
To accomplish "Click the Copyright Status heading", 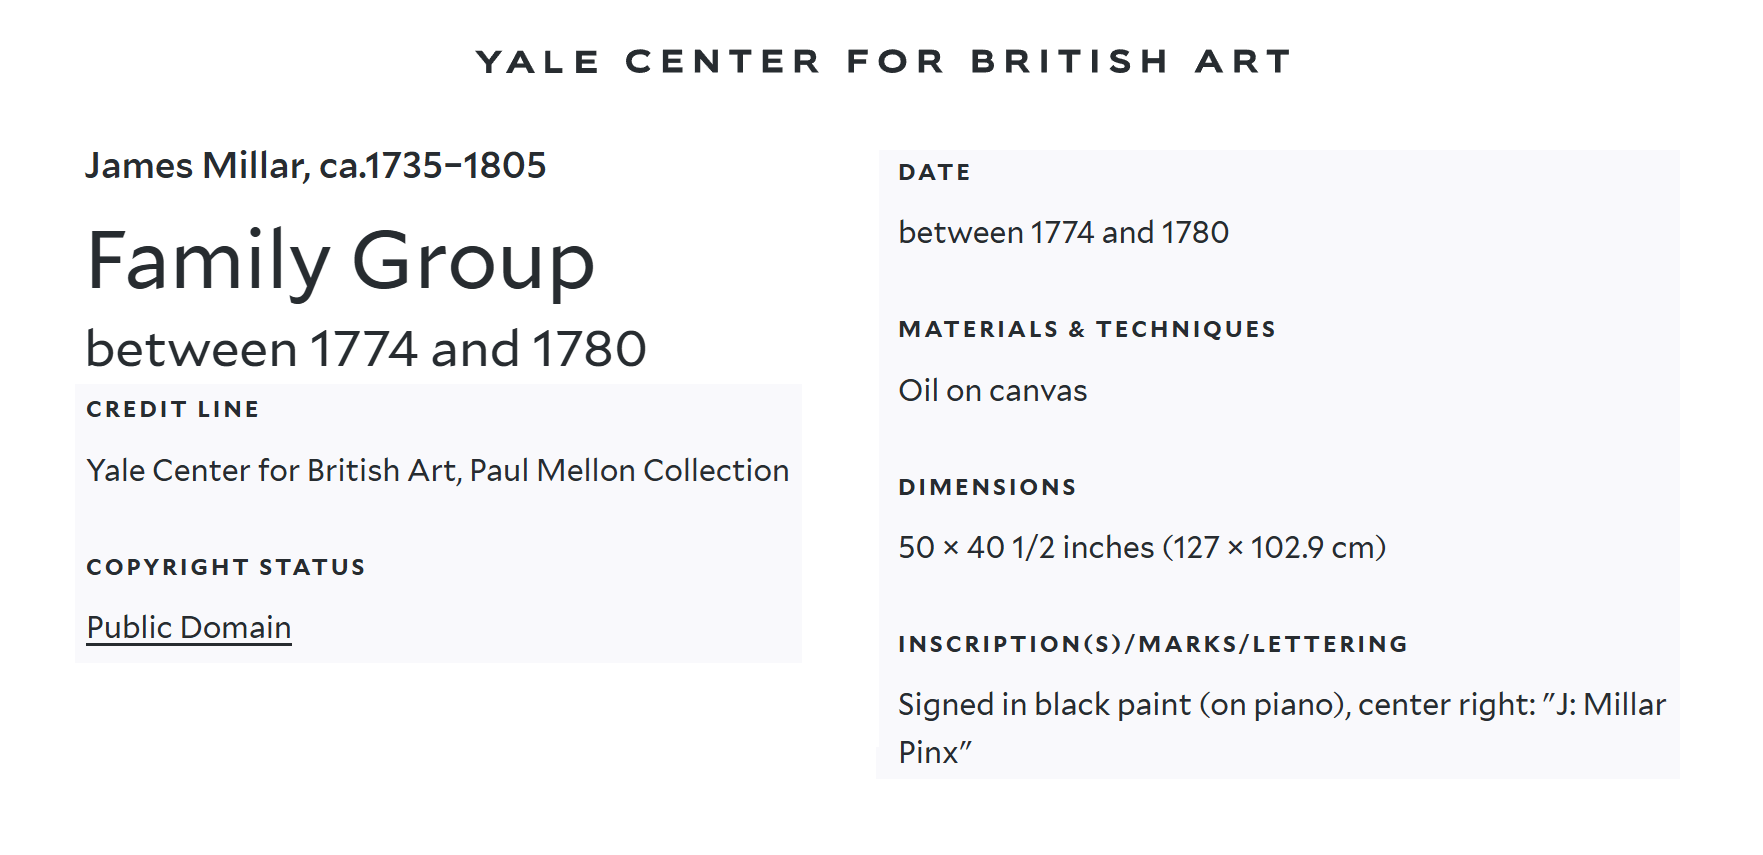I will pos(226,567).
